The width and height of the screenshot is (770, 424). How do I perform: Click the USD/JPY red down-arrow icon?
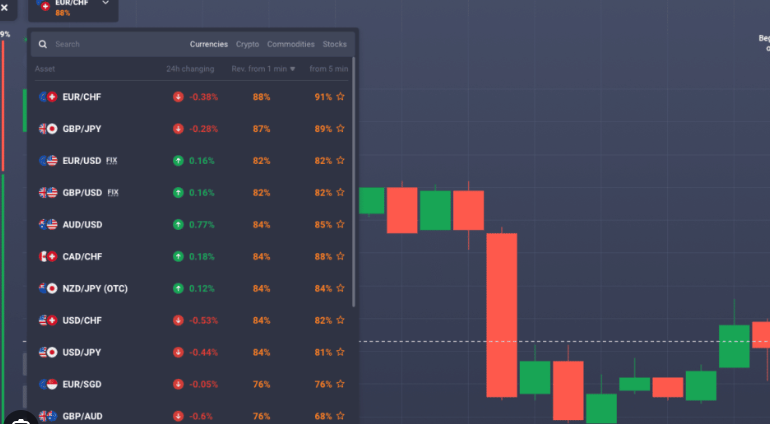178,353
